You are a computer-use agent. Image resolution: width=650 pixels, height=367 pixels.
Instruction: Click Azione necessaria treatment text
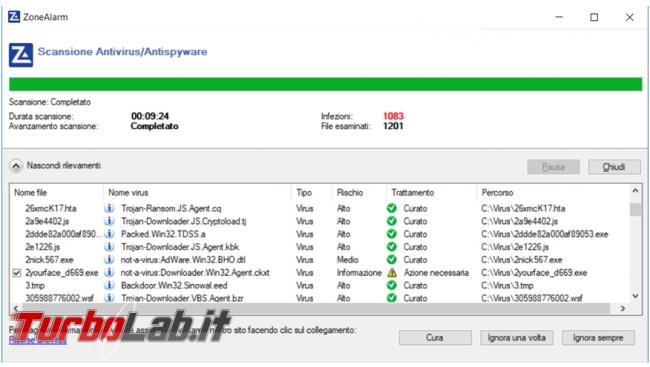click(436, 272)
